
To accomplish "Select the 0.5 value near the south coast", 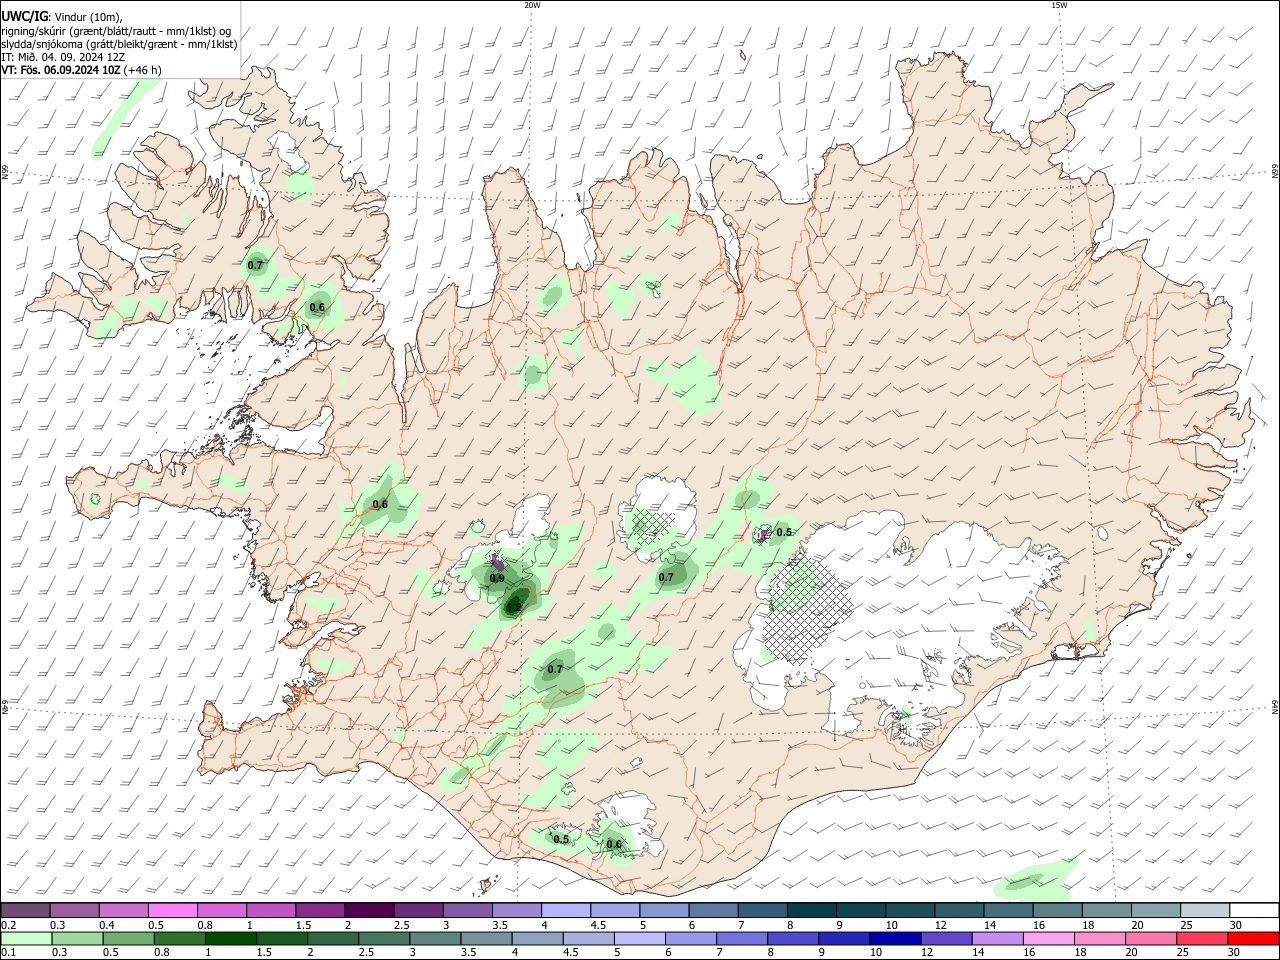I will coord(561,839).
